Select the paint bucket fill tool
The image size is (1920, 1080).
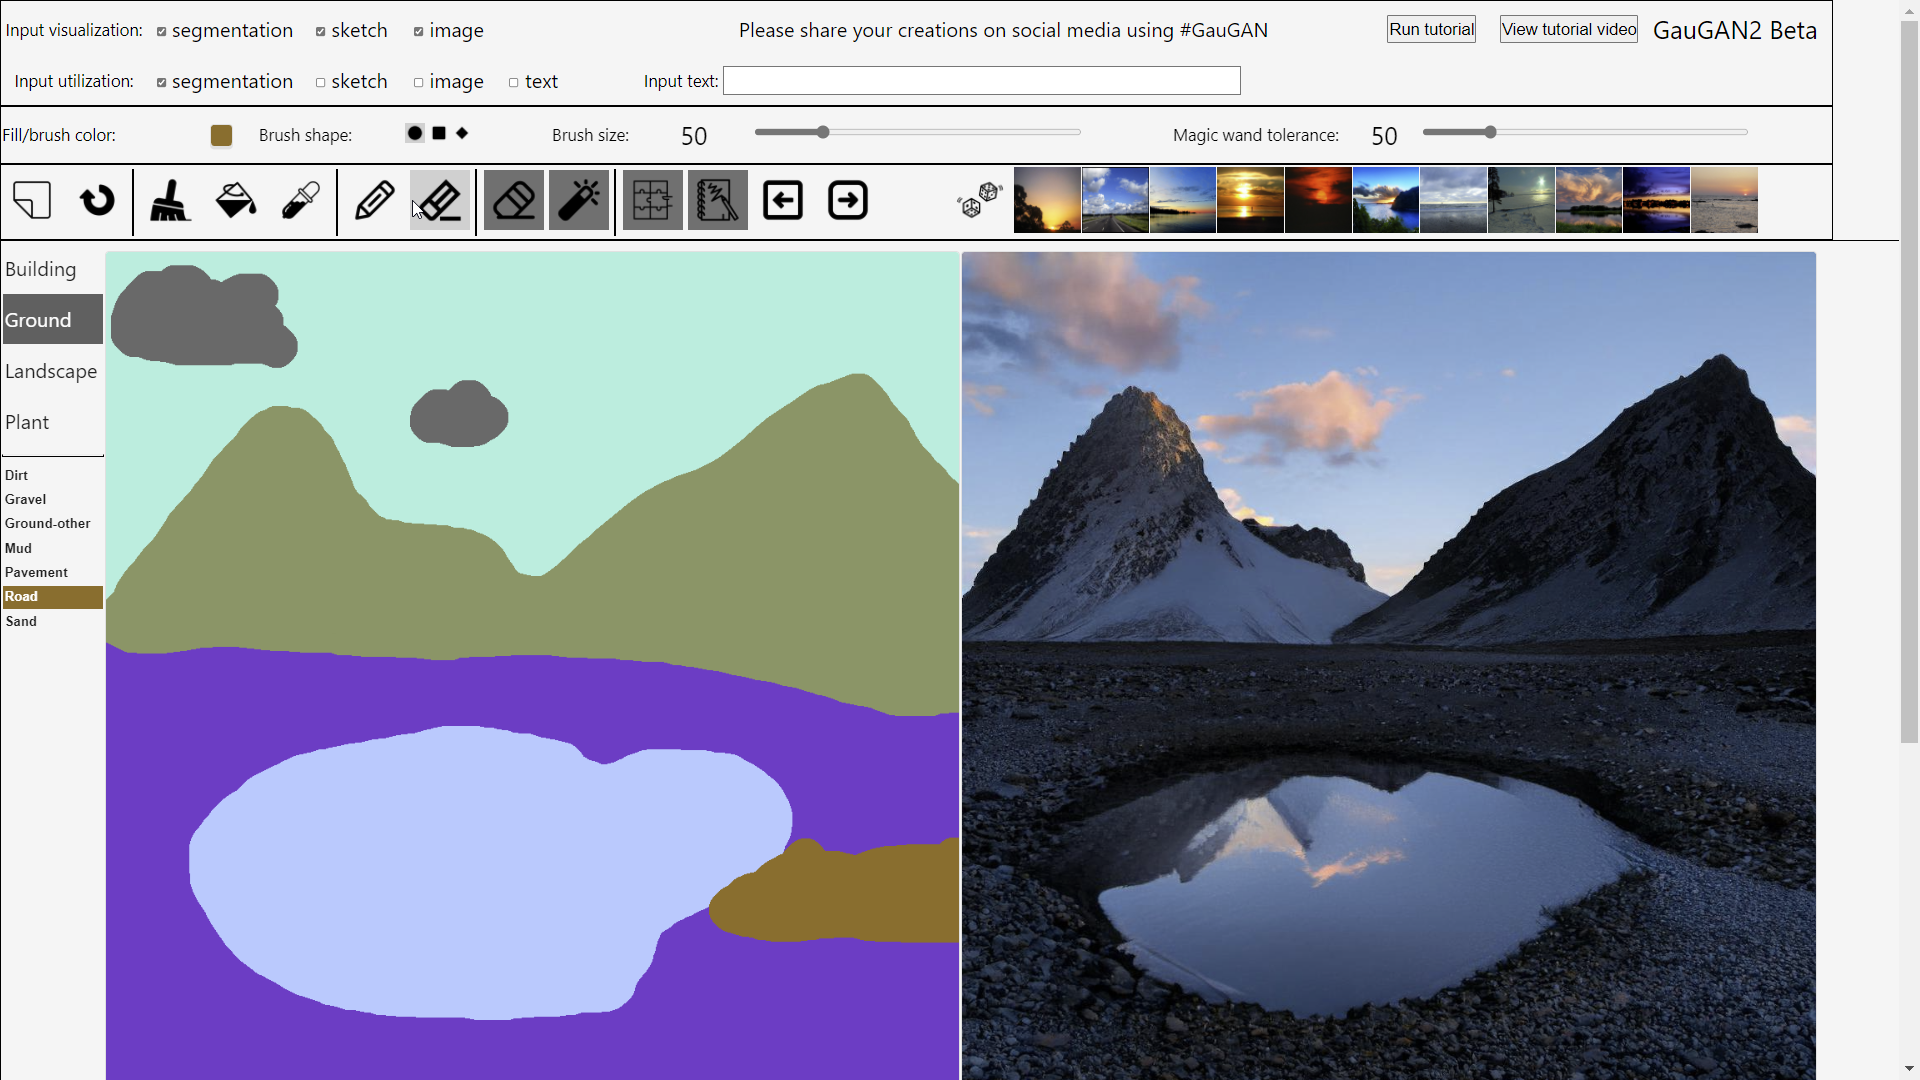[x=234, y=200]
